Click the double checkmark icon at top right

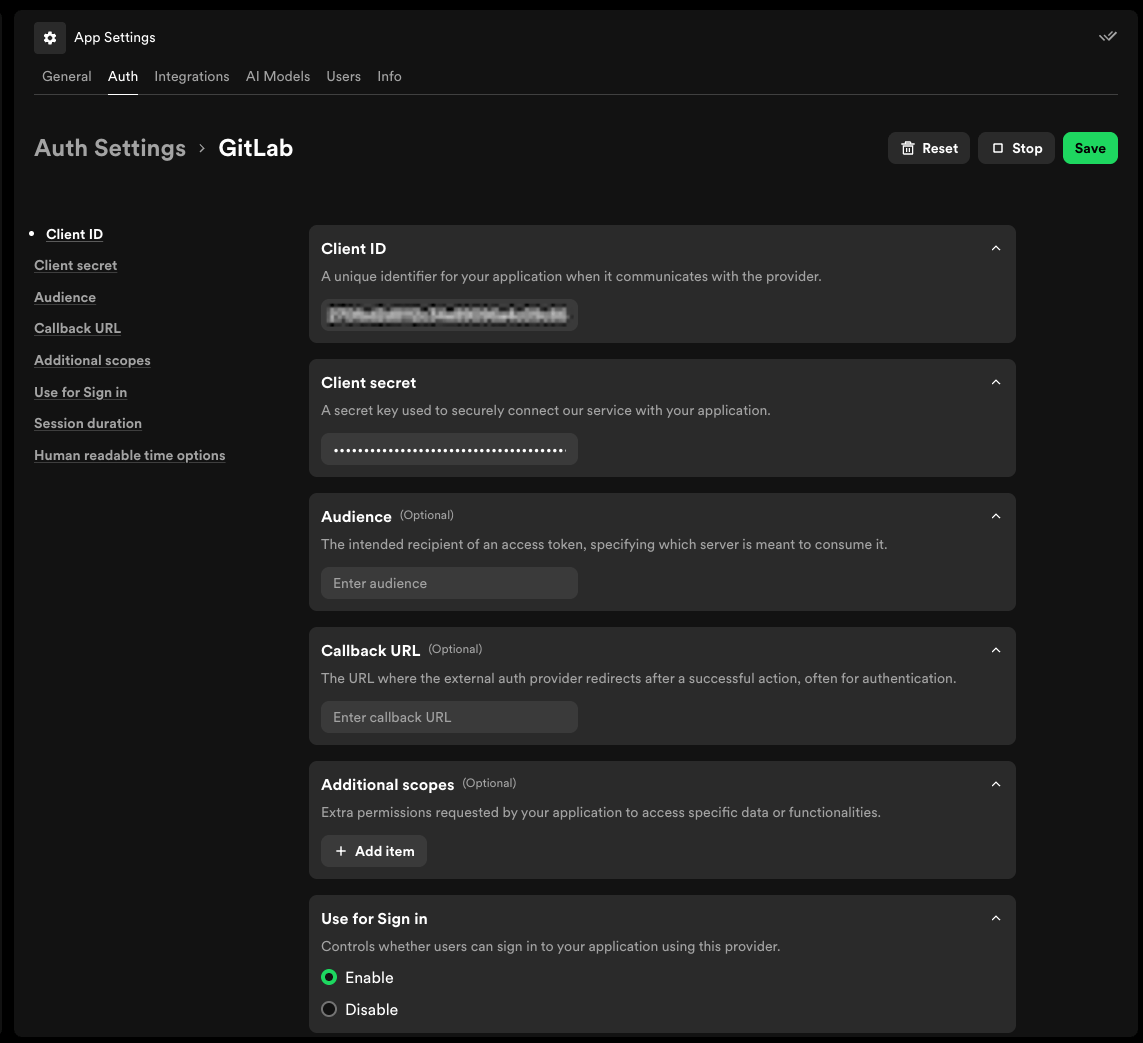click(x=1107, y=36)
